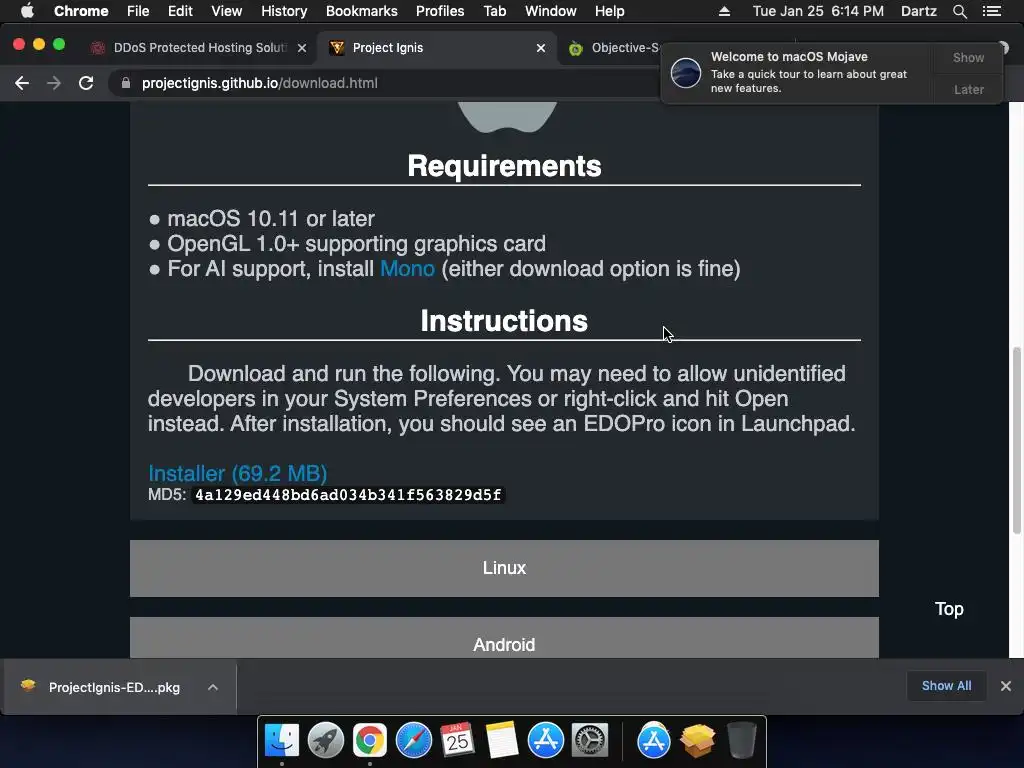Viewport: 1024px width, 768px height.
Task: Open Chrome from the Dock
Action: pyautogui.click(x=370, y=740)
